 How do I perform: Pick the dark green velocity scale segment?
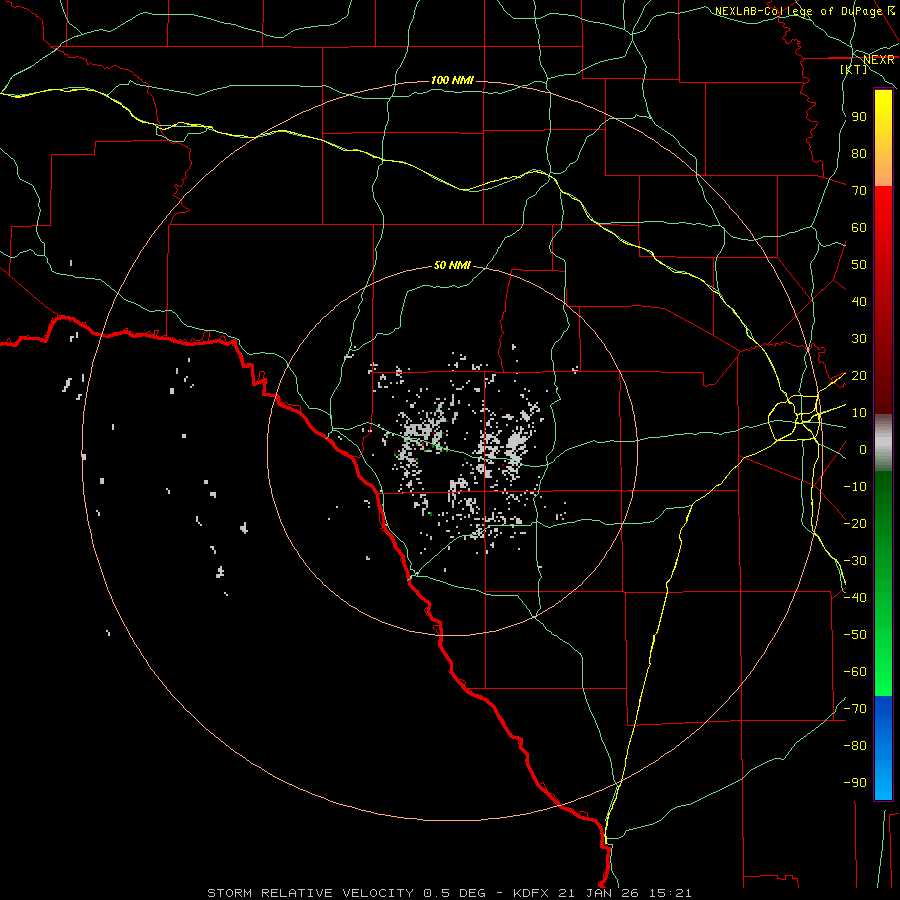pos(883,505)
